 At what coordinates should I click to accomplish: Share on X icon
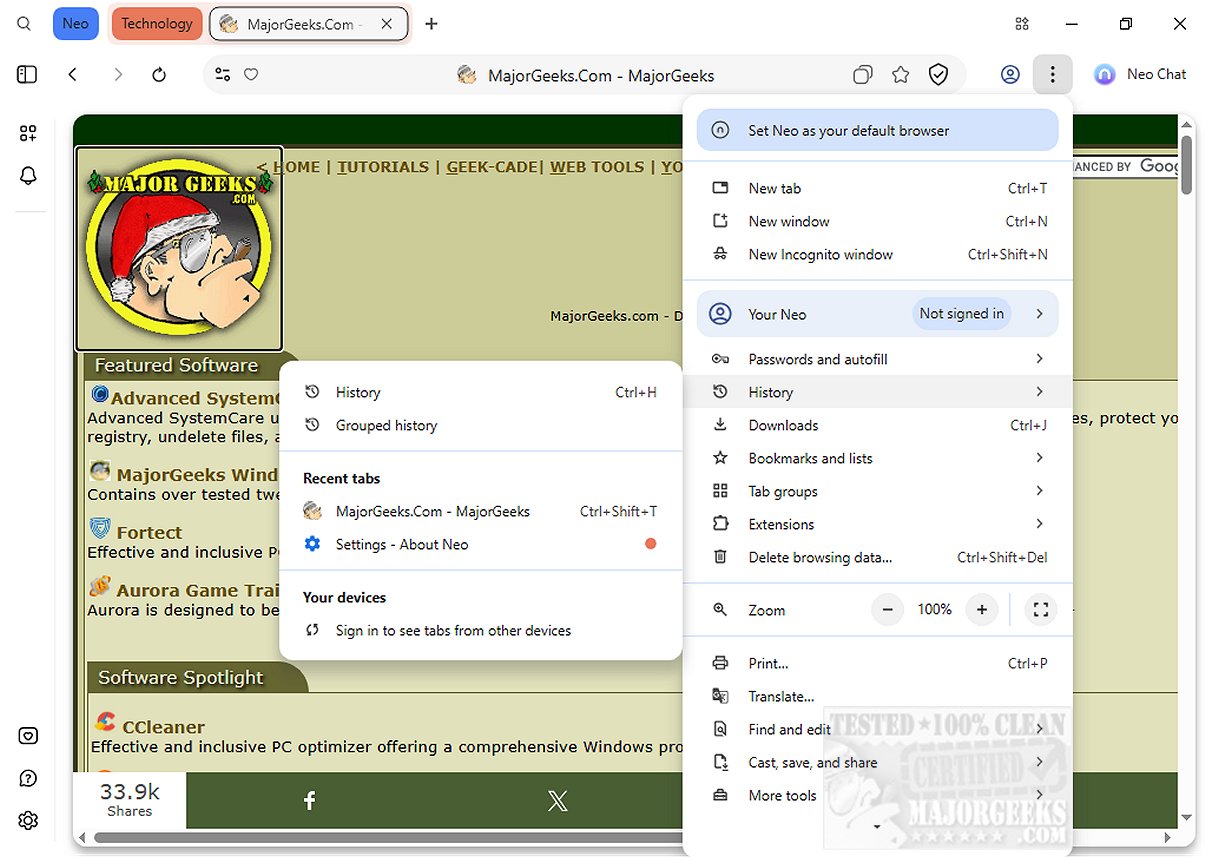tap(558, 800)
